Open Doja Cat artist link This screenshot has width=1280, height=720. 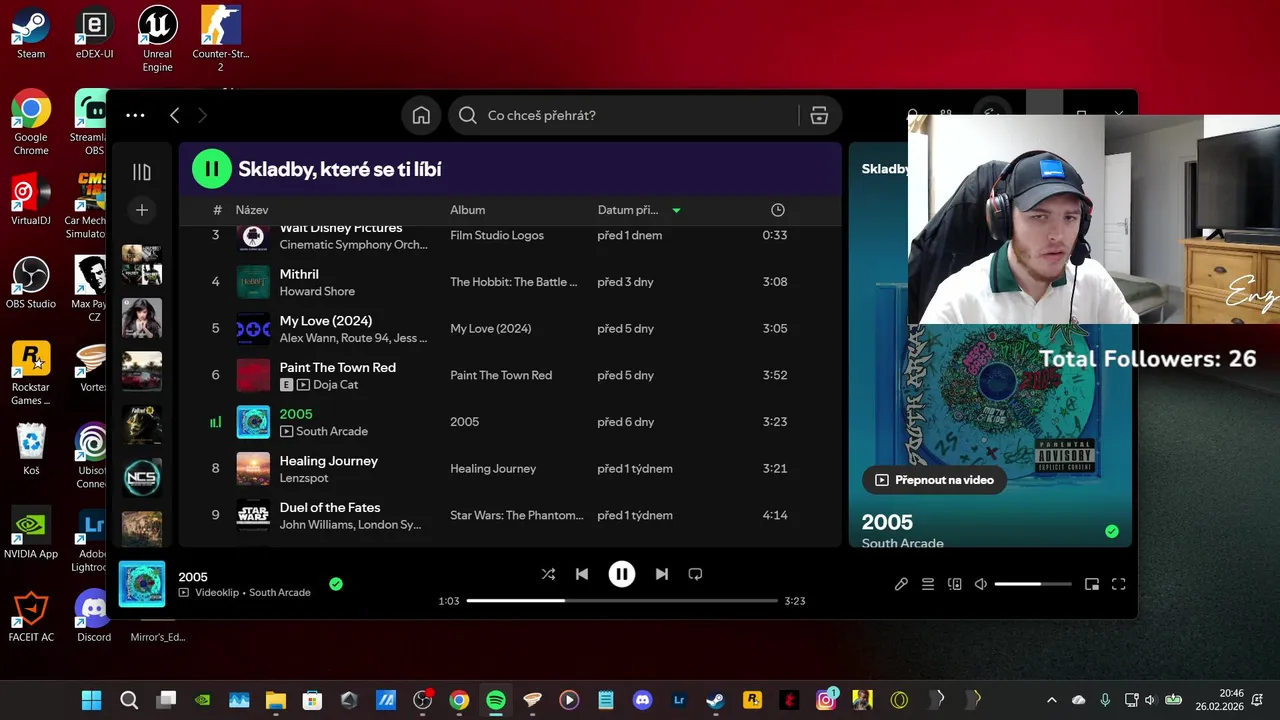336,385
